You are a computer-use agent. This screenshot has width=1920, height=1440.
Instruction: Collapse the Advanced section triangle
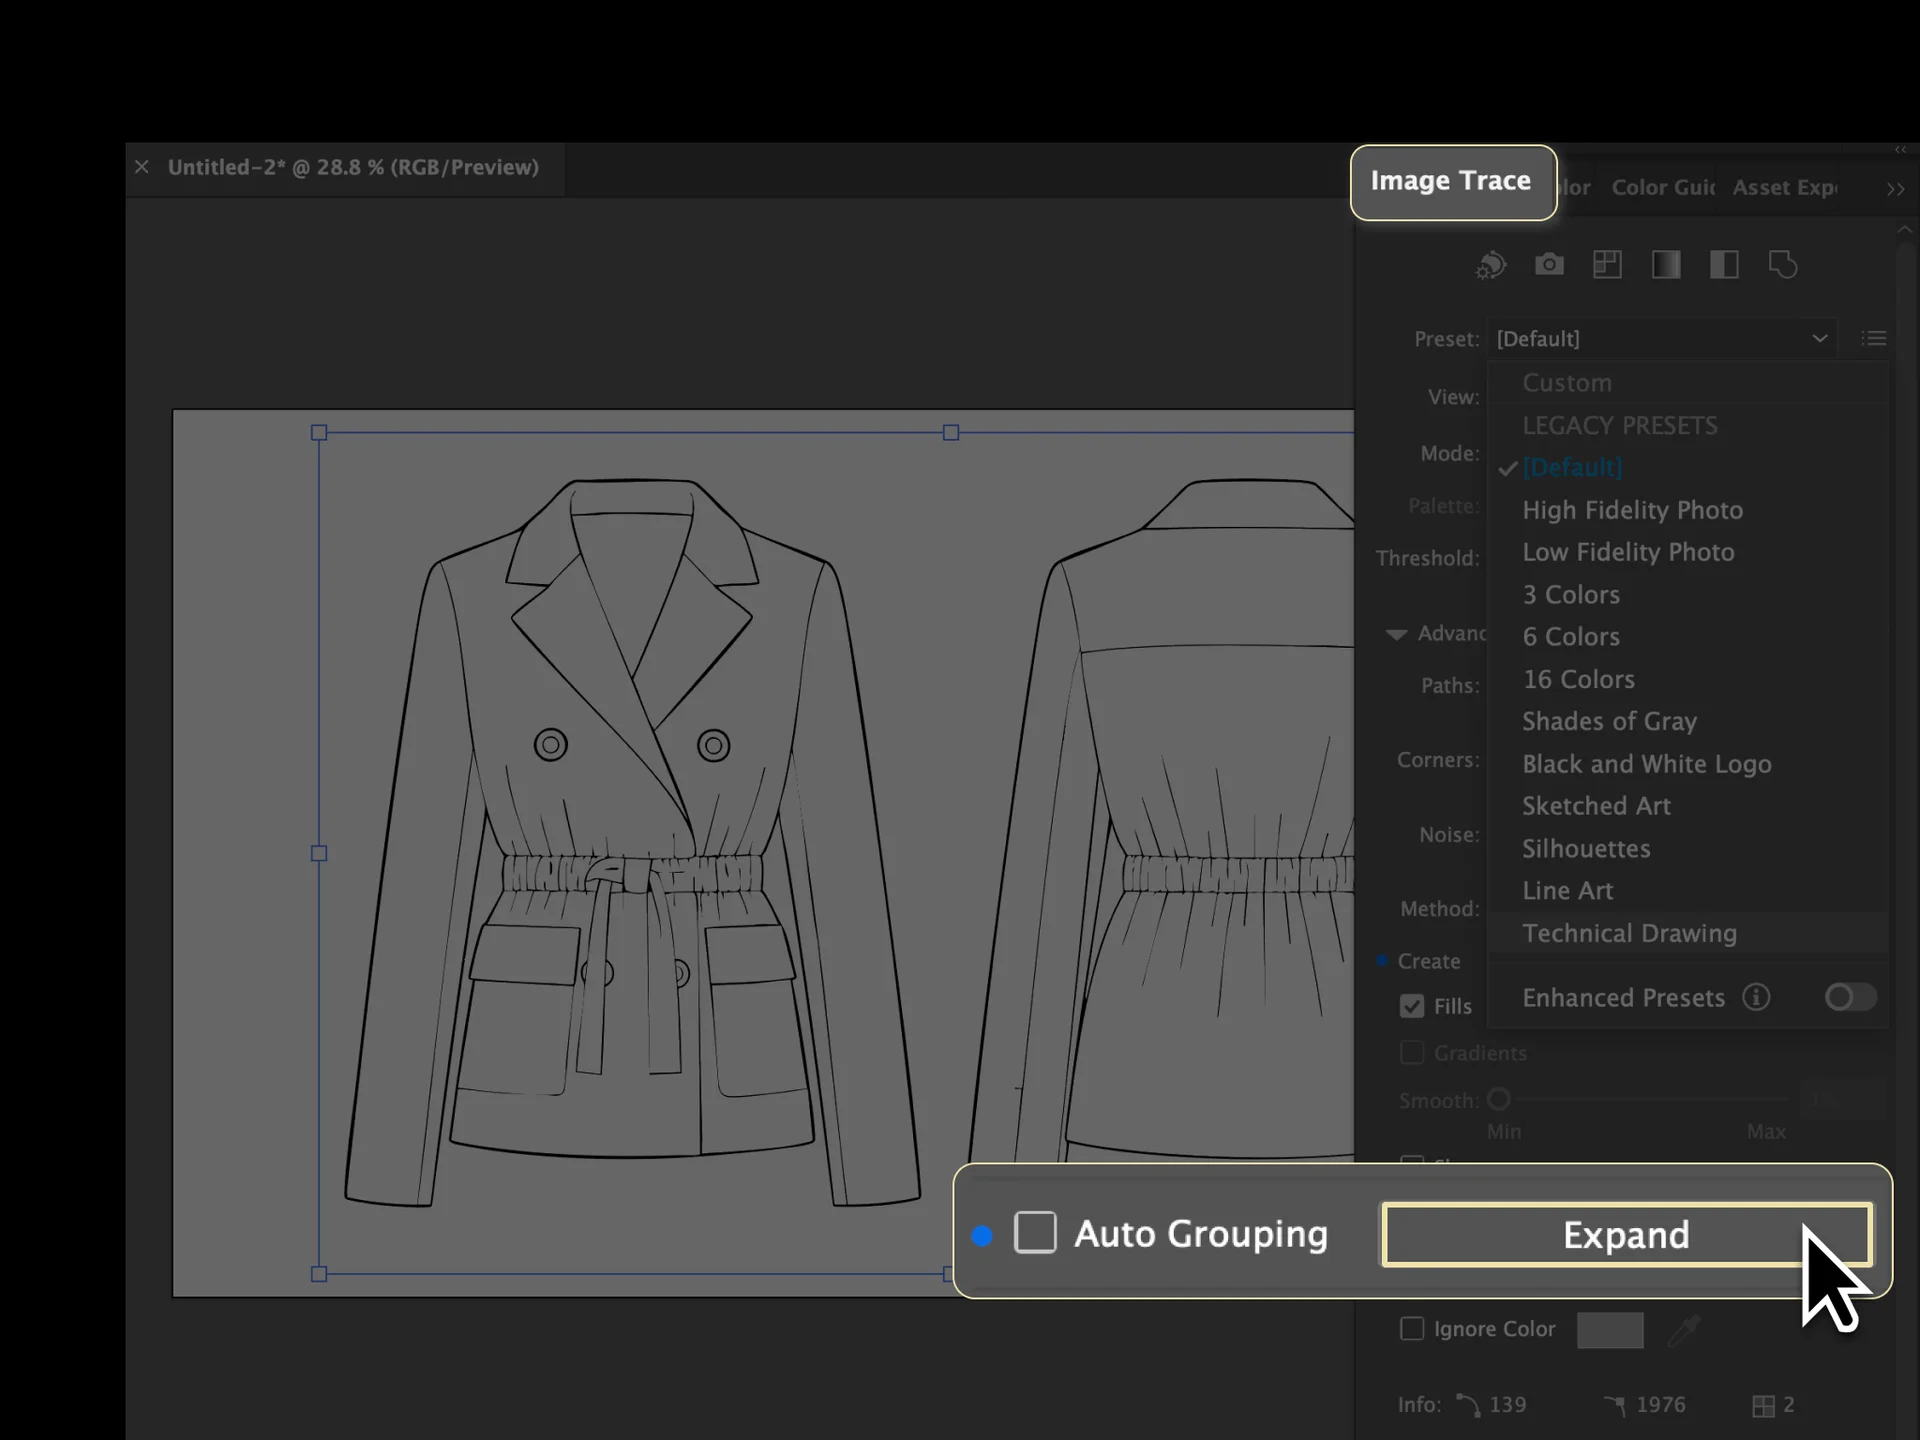coord(1396,634)
